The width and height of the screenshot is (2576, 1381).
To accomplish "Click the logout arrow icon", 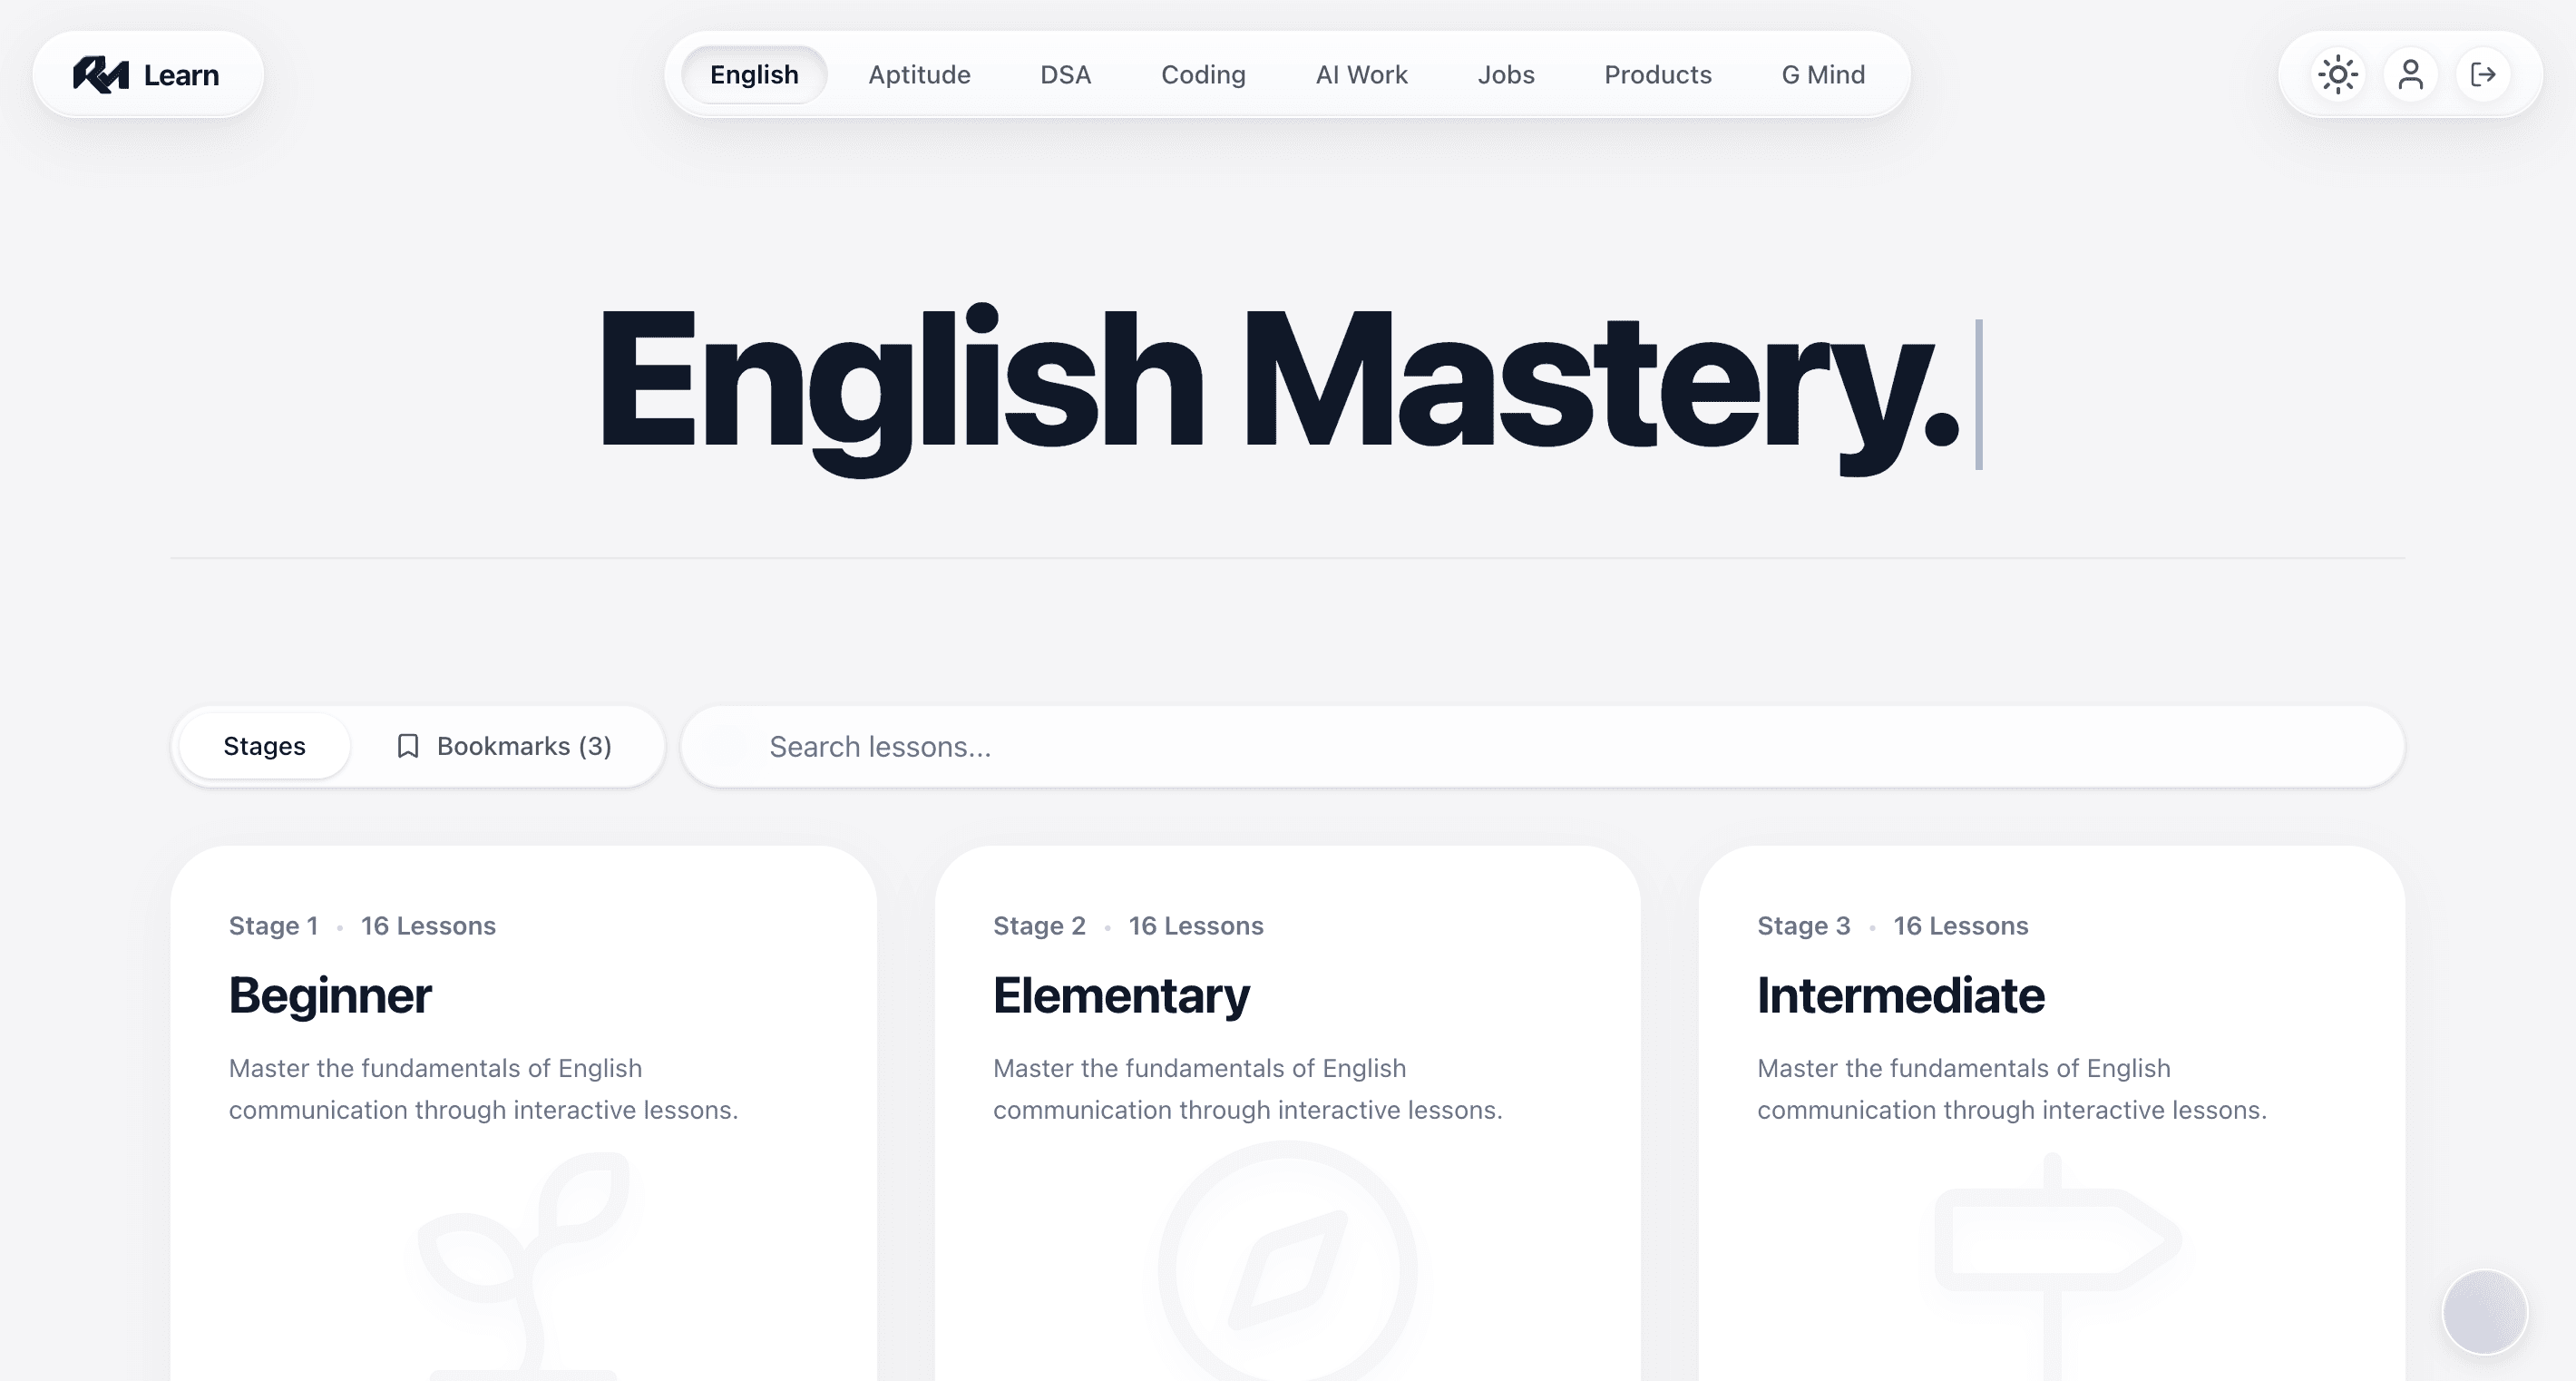I will [2483, 75].
